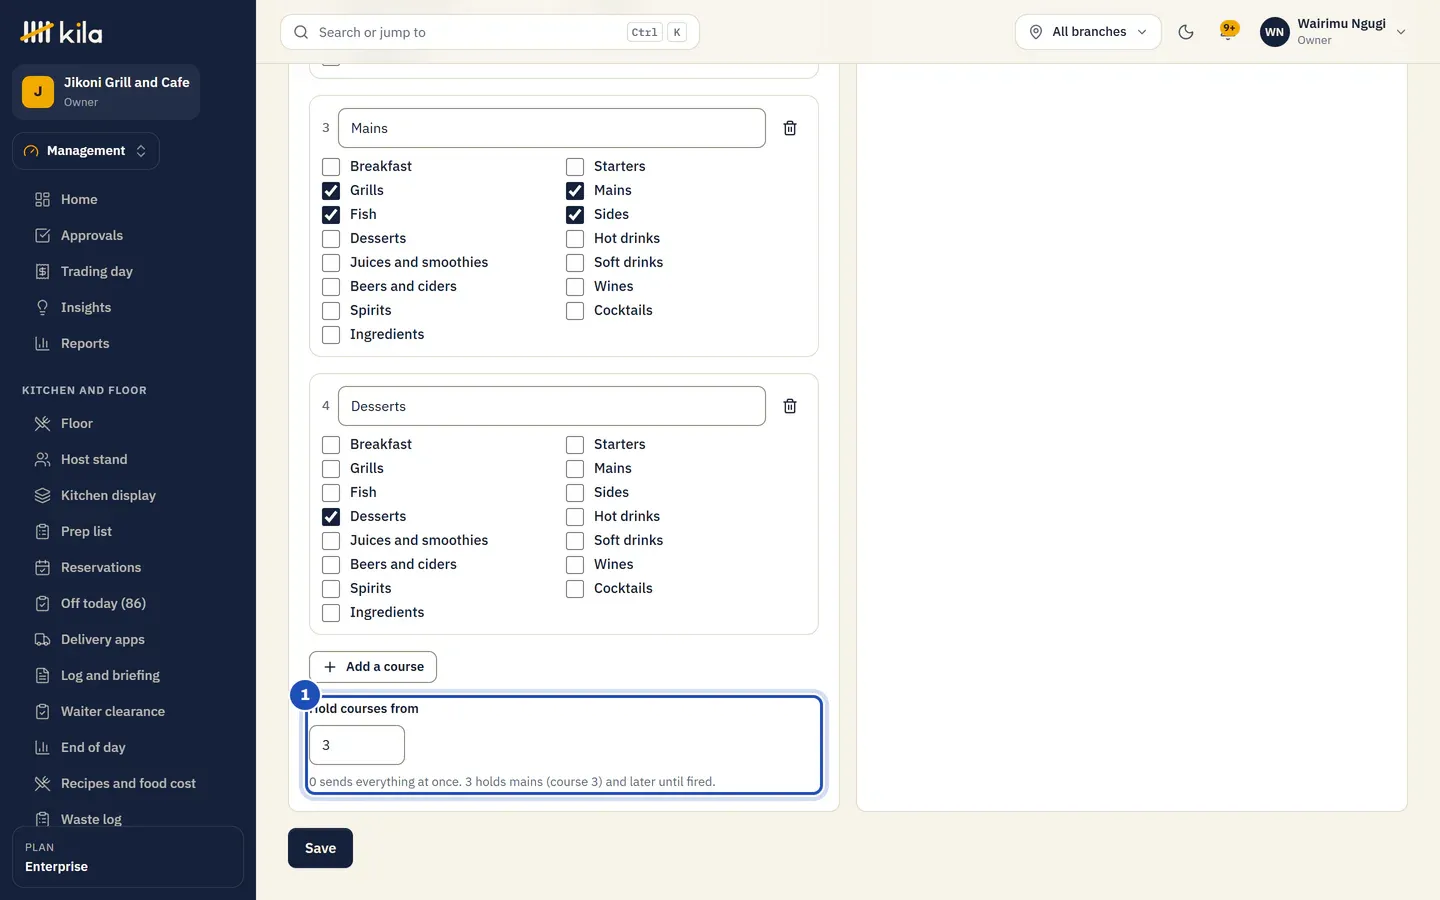Viewport: 1440px width, 900px height.
Task: Expand the Wairimu Ngugi user menu
Action: pos(1334,32)
